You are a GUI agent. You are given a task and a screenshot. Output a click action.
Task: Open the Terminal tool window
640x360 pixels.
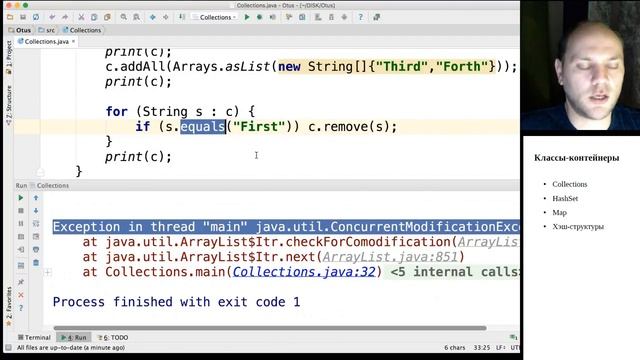(34, 338)
